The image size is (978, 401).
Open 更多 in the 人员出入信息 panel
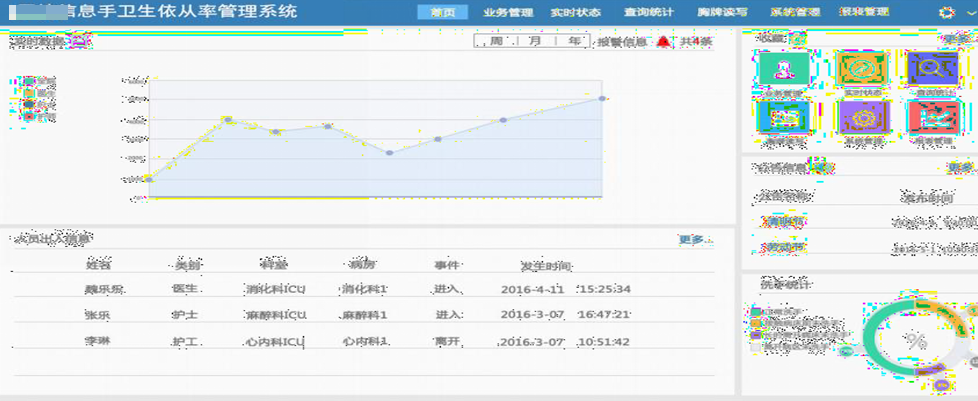point(694,239)
